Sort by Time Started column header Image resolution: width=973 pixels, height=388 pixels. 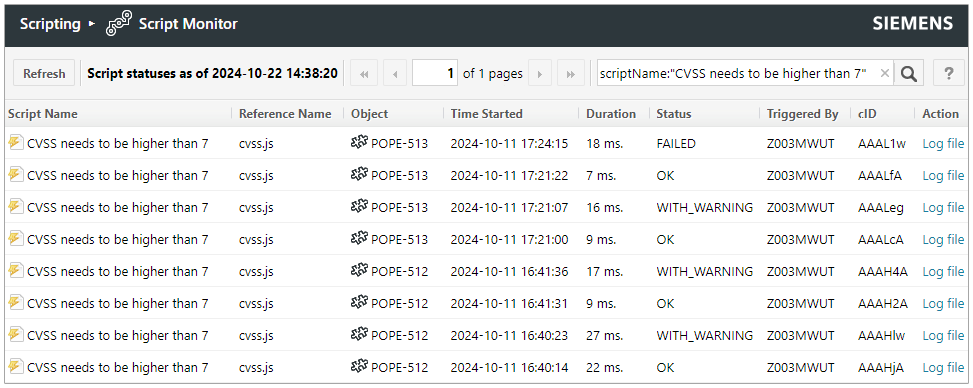[x=486, y=114]
